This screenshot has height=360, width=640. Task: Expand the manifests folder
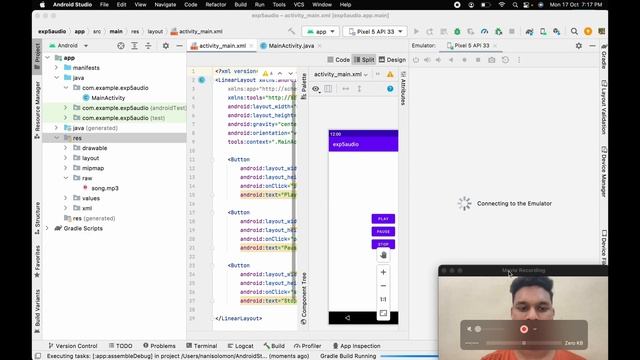tap(56, 67)
